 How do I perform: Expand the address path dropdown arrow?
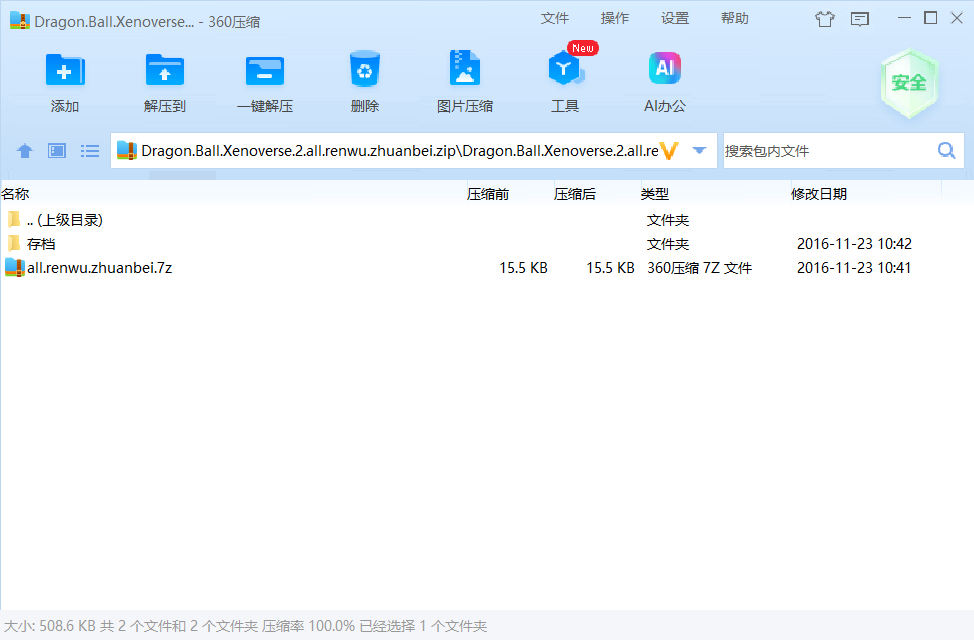(x=699, y=150)
